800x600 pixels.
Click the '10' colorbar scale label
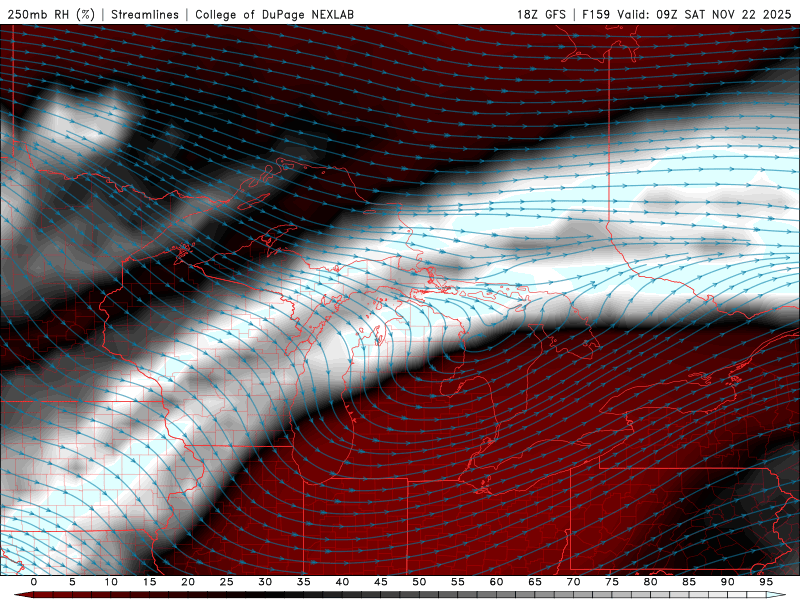click(x=111, y=582)
